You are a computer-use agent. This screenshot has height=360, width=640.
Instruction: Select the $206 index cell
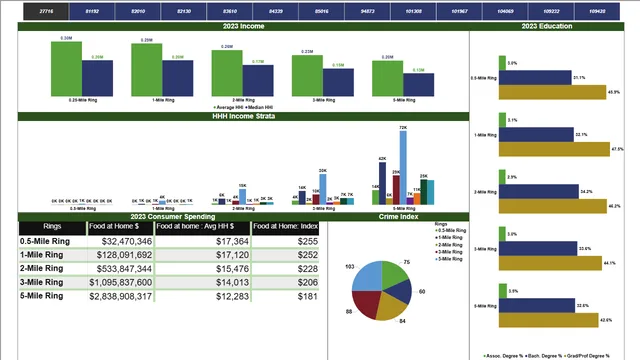pos(285,282)
